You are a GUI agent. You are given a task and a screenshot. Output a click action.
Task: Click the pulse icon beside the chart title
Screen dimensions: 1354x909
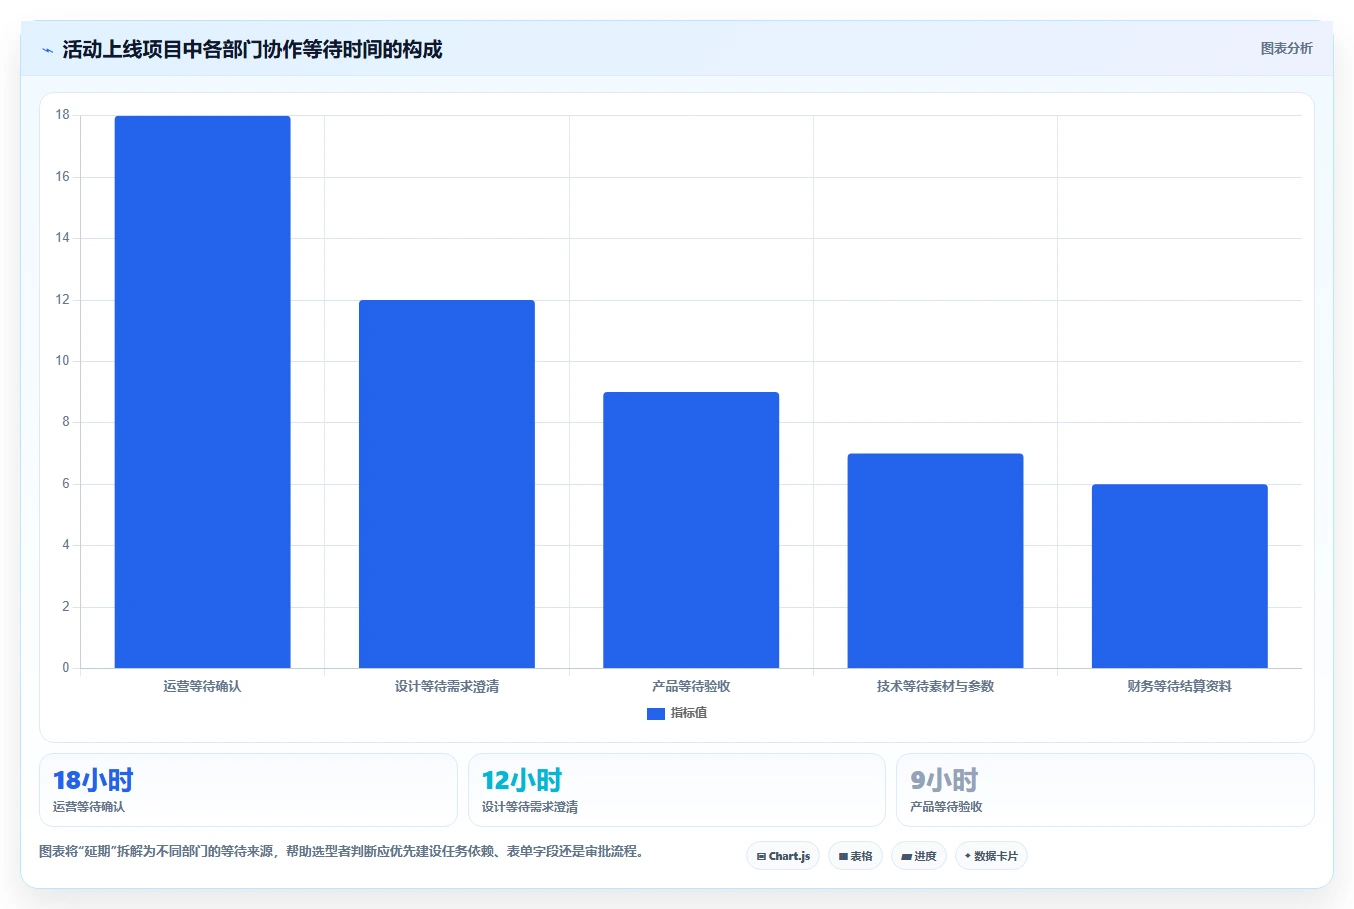pos(47,50)
